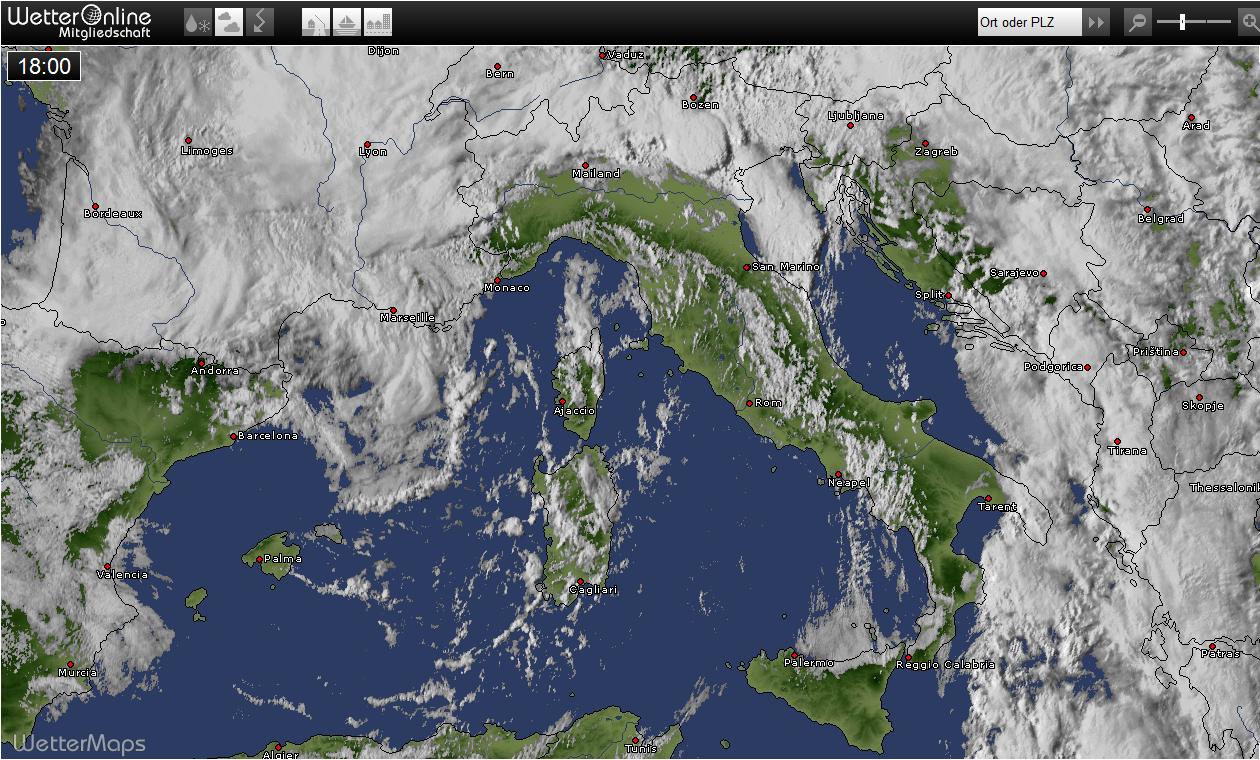Viewport: 1260px width, 760px height.
Task: Select the Barcelona city marker
Action: pos(234,436)
